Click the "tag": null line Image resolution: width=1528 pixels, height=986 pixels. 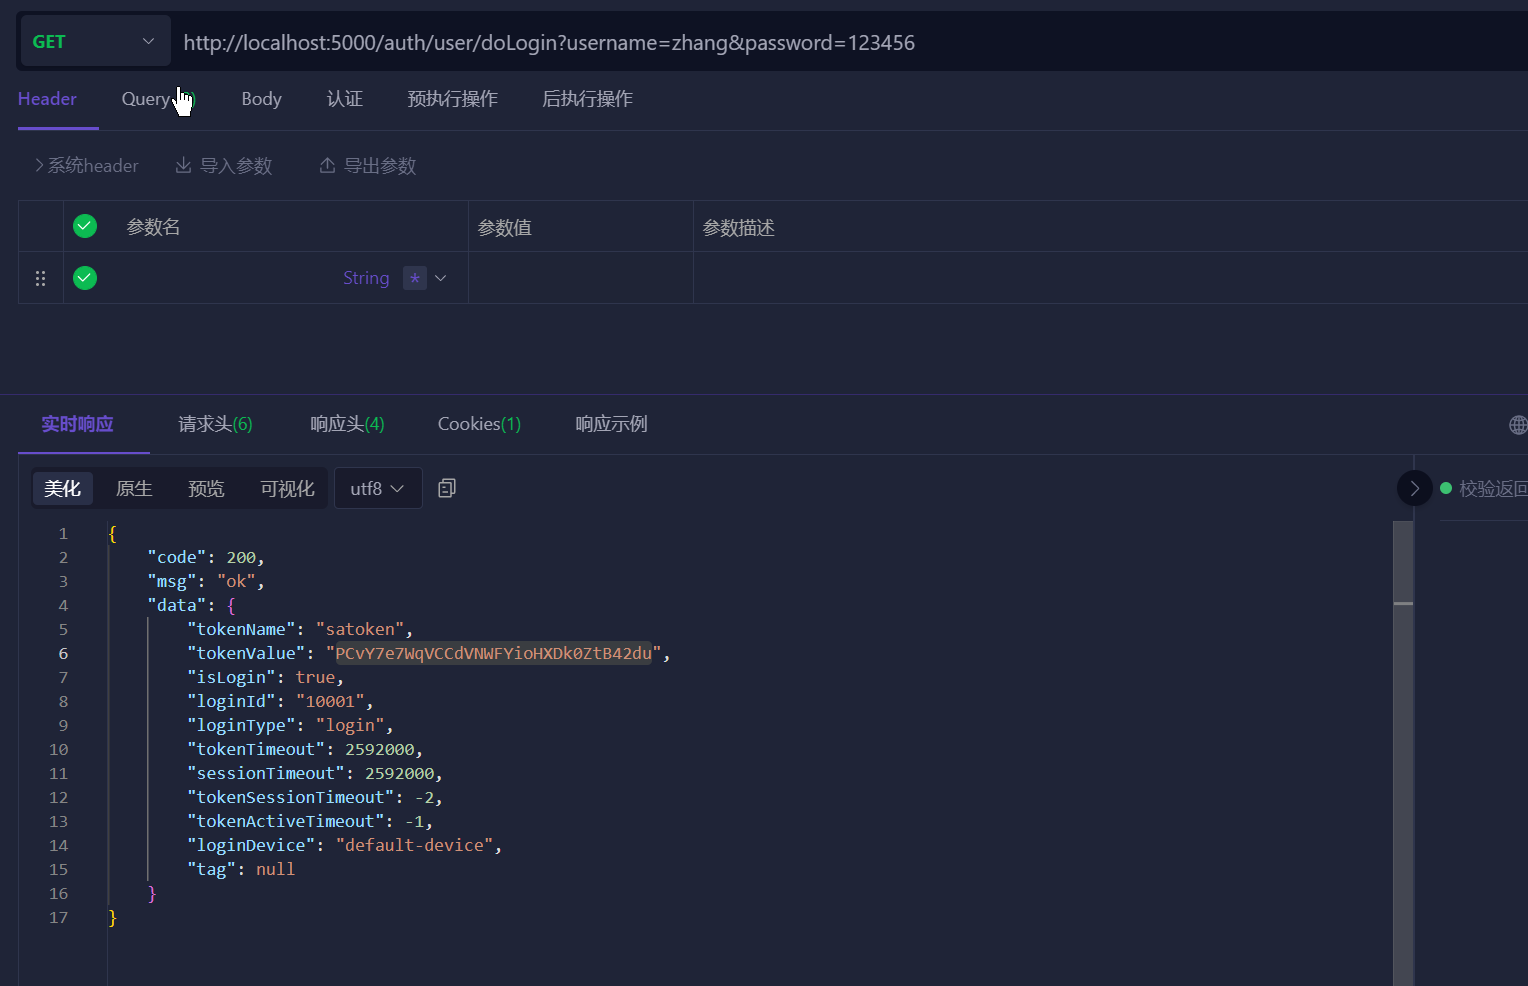[x=241, y=869]
